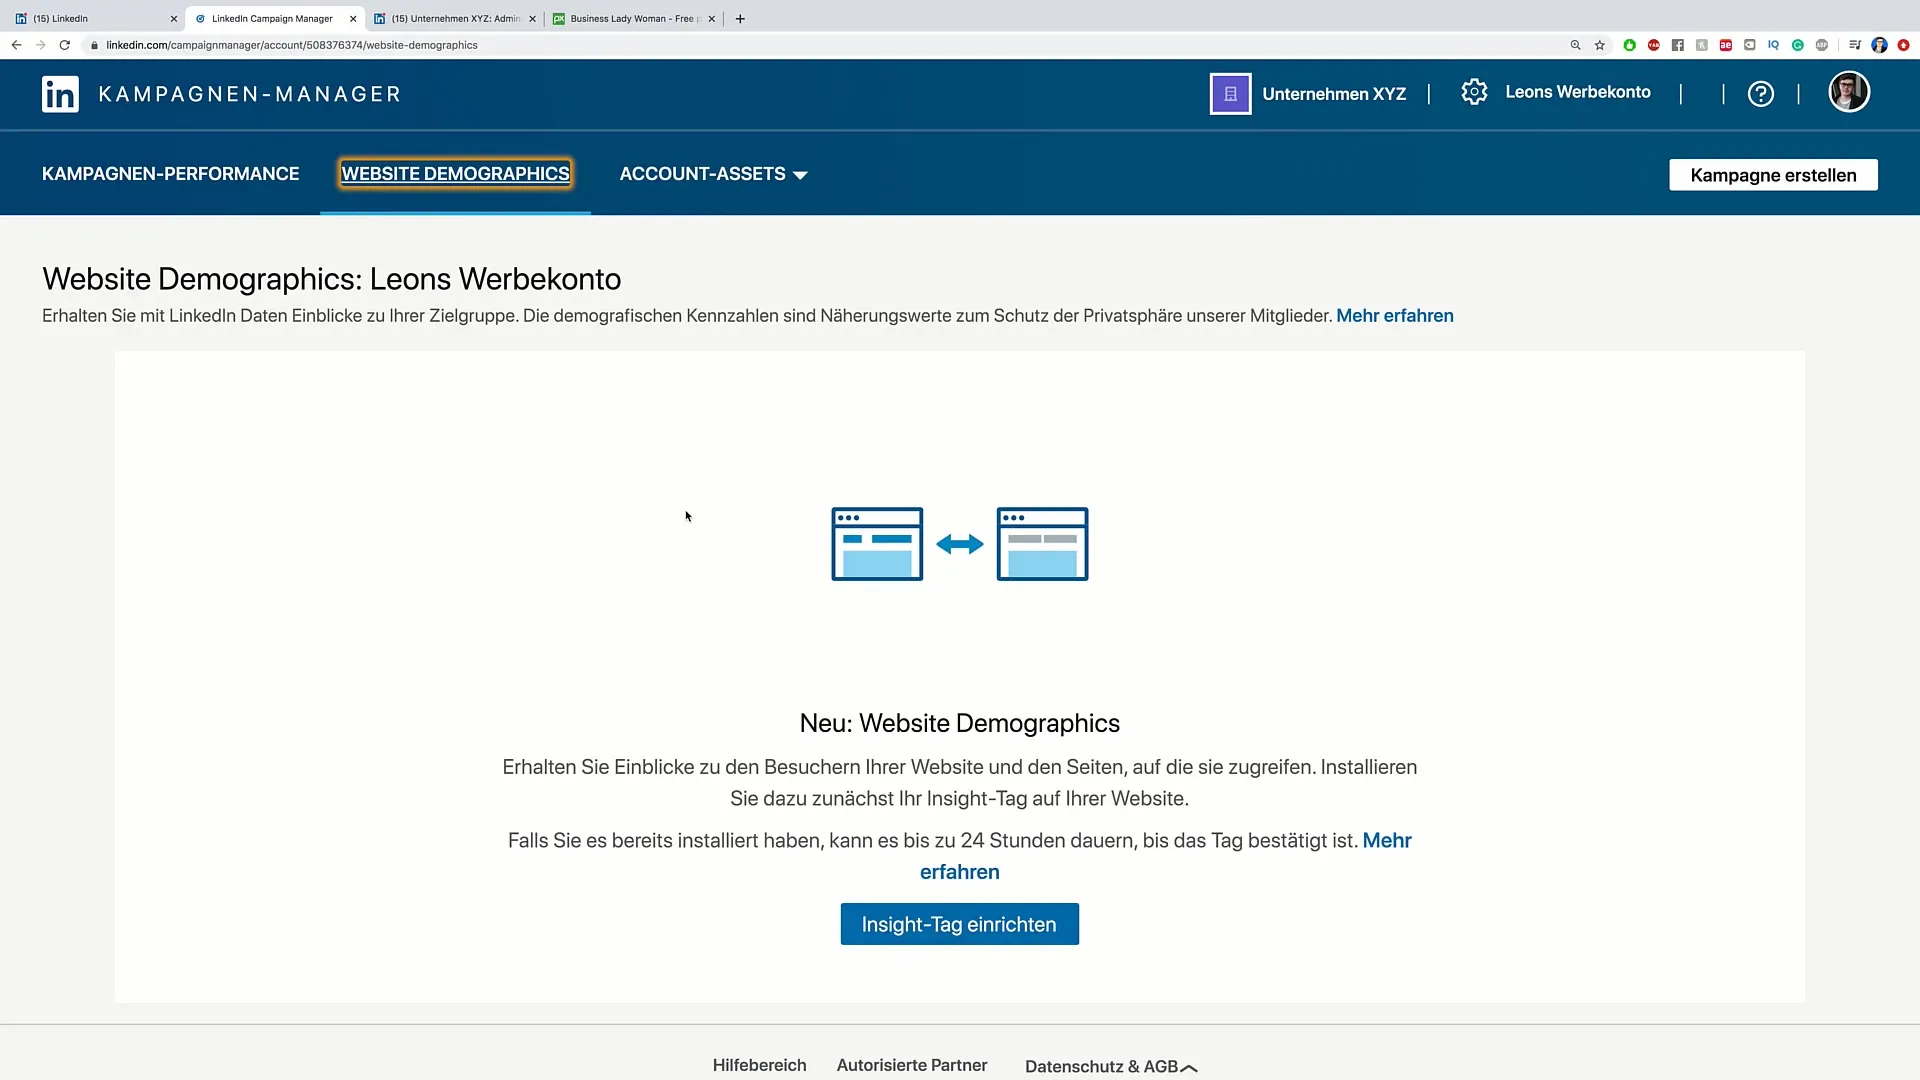Open the Chrome profile avatar
This screenshot has width=1920, height=1080.
tap(1880, 45)
